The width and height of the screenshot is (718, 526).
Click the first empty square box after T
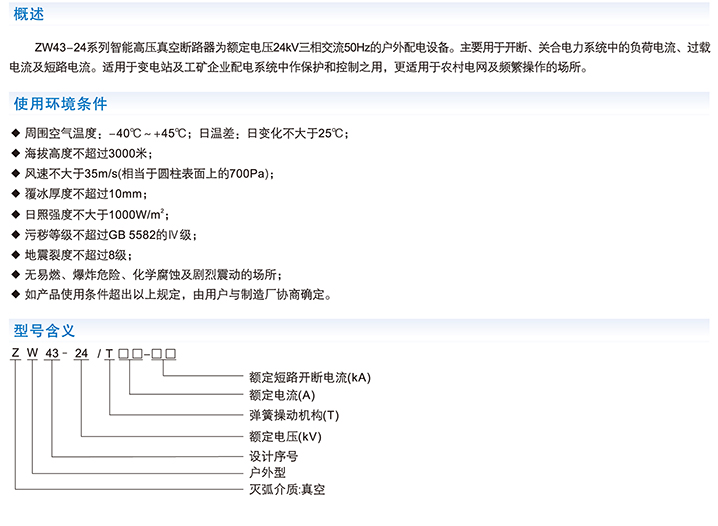(123, 354)
